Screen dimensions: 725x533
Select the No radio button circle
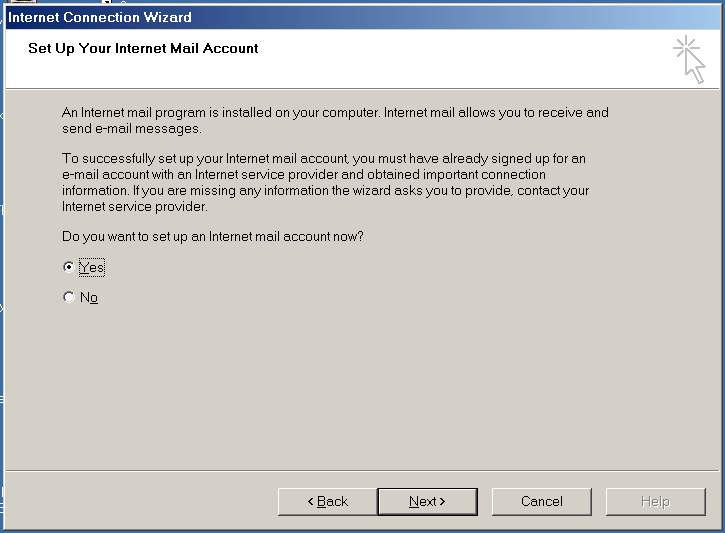pos(68,297)
